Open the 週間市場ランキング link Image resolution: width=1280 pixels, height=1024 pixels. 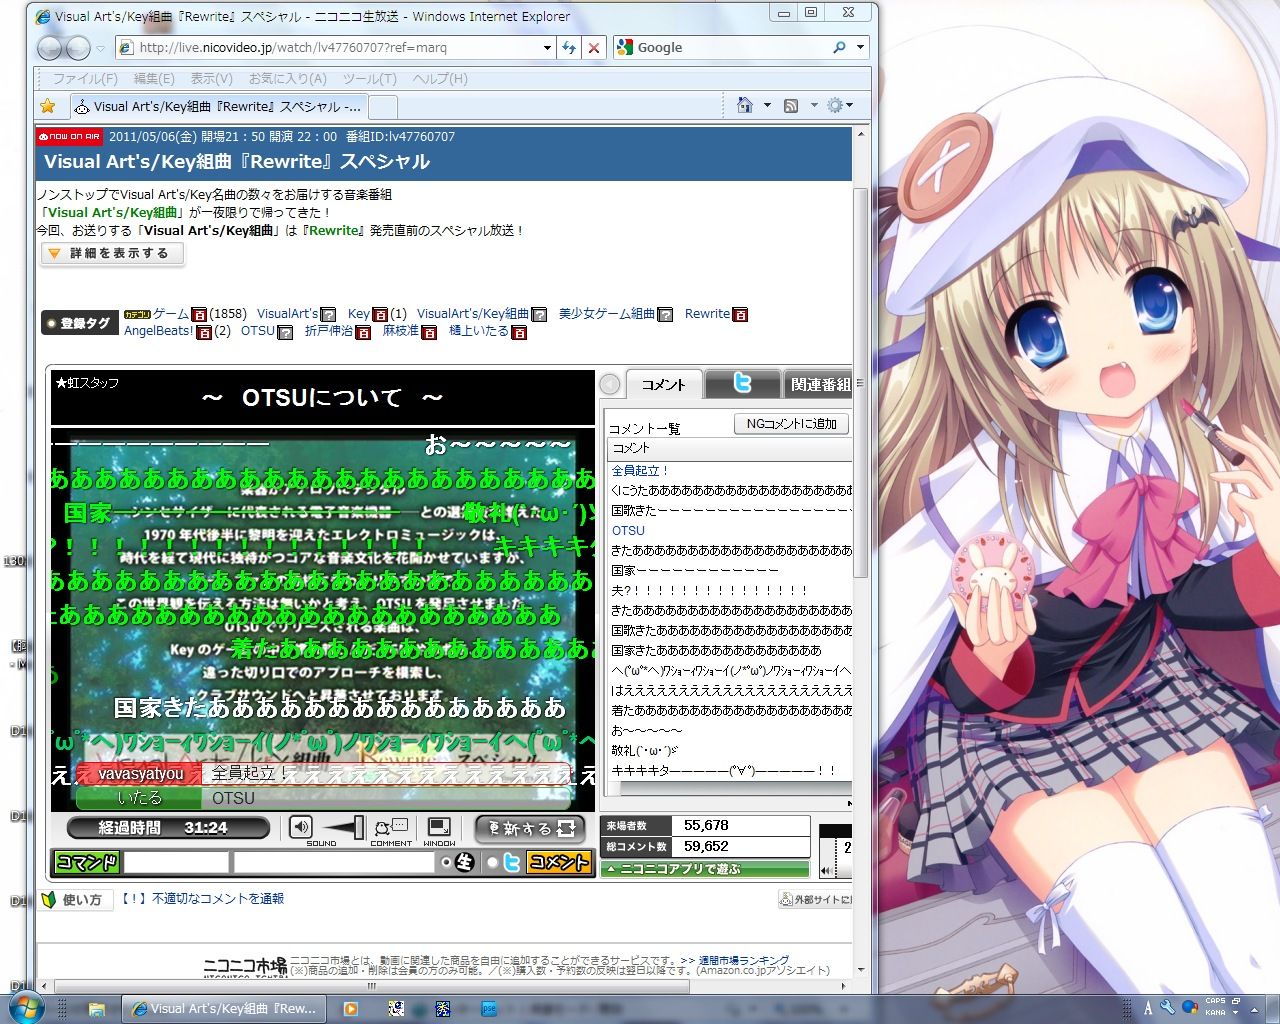tap(743, 960)
